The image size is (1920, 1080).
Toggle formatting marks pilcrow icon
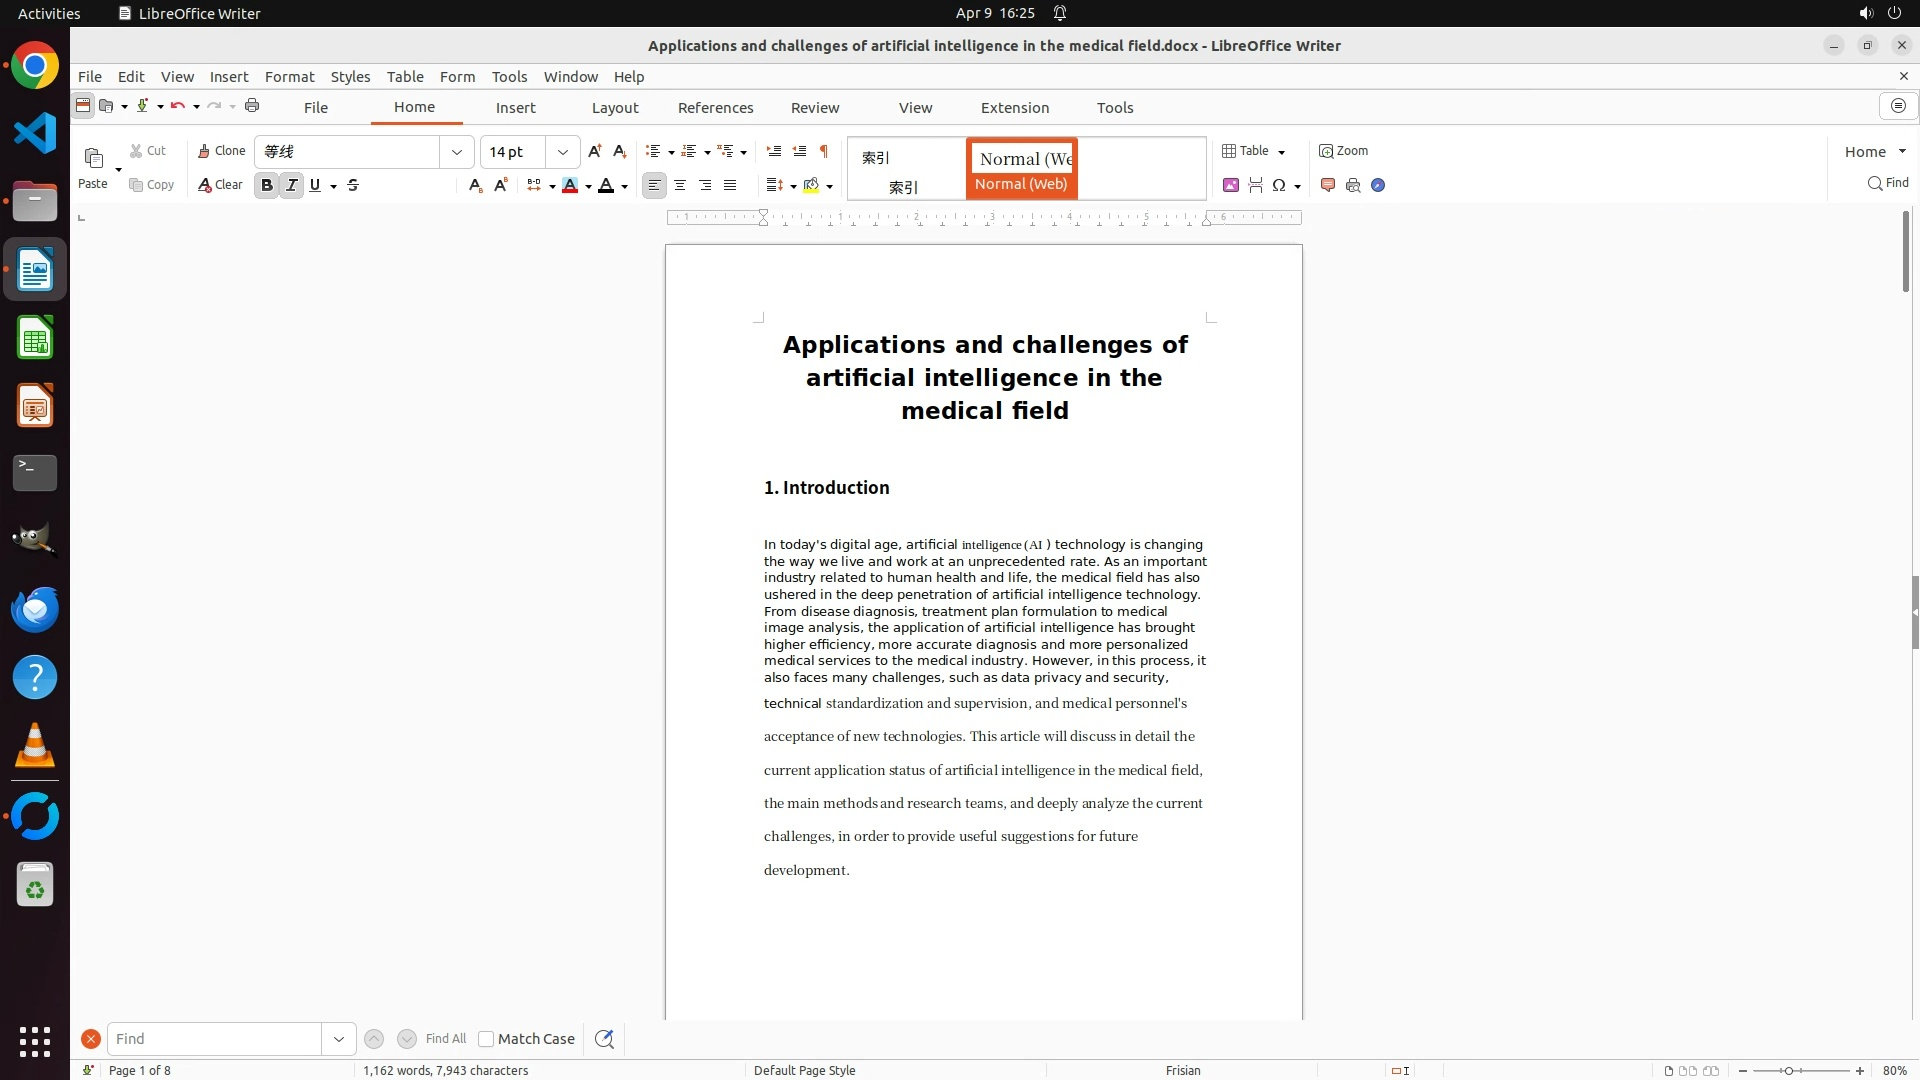pos(824,151)
